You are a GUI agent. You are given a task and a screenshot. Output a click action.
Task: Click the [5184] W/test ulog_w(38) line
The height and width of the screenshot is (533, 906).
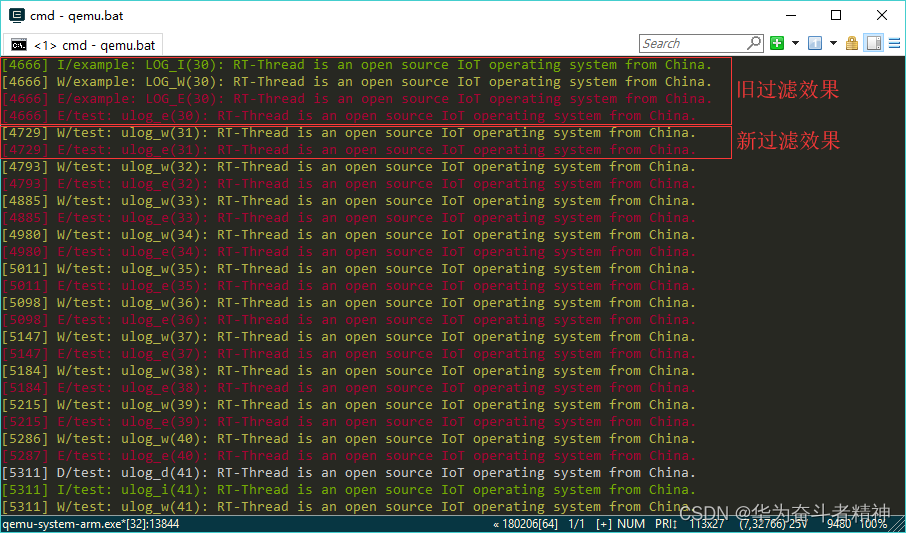(x=348, y=371)
